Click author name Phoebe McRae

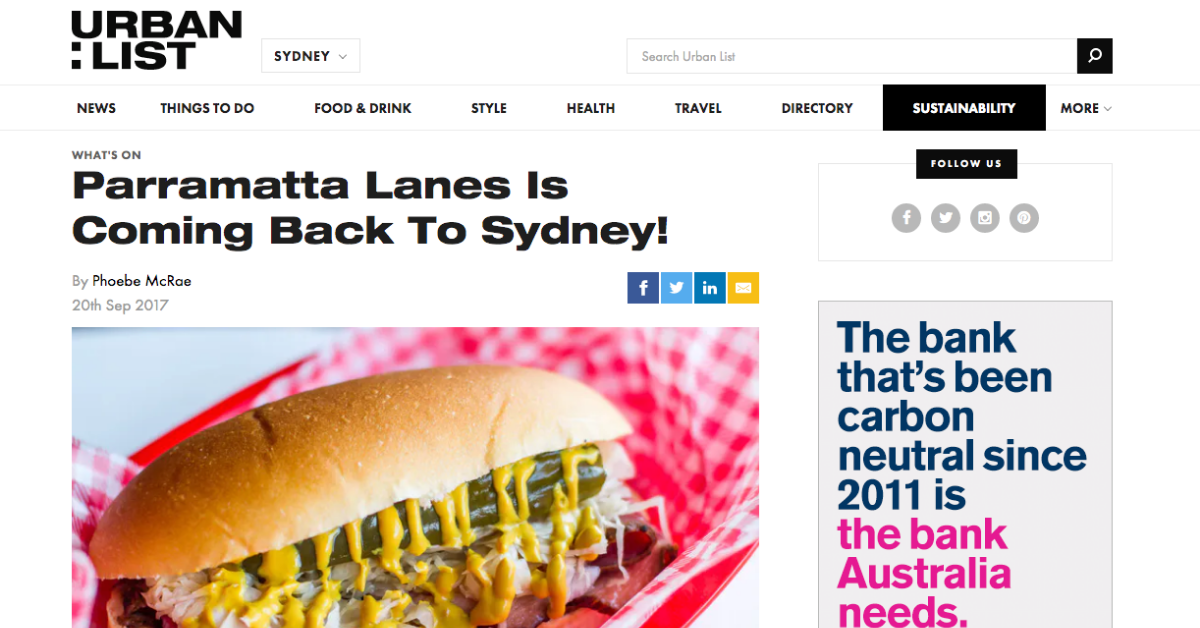(142, 281)
